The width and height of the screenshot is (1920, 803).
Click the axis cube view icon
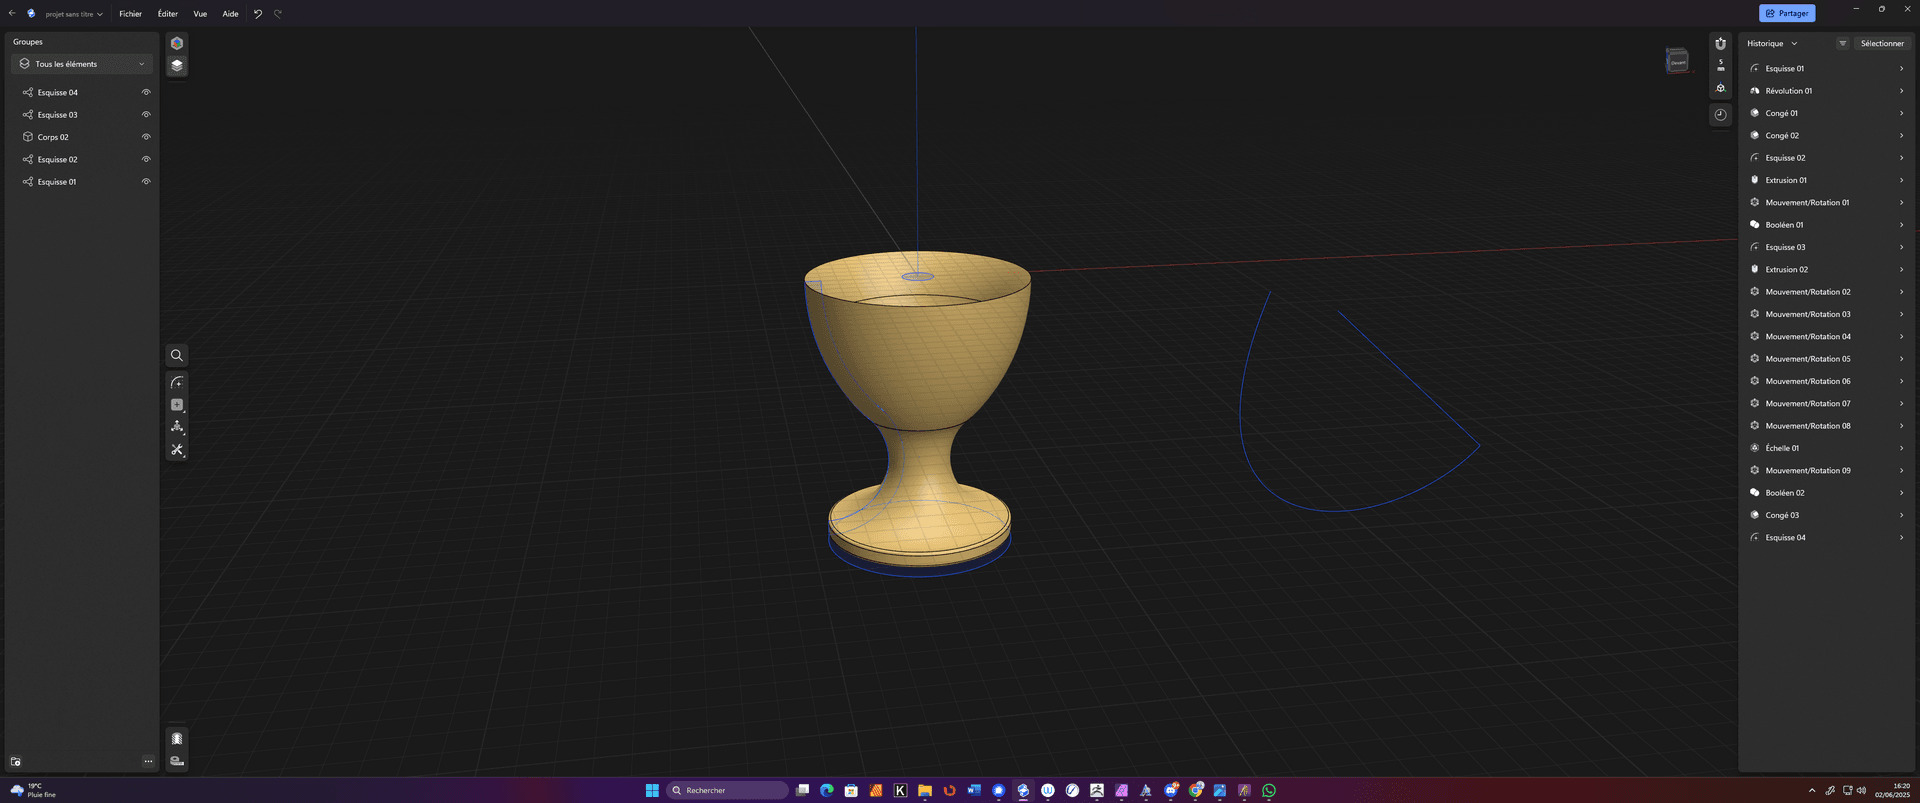(1720, 88)
